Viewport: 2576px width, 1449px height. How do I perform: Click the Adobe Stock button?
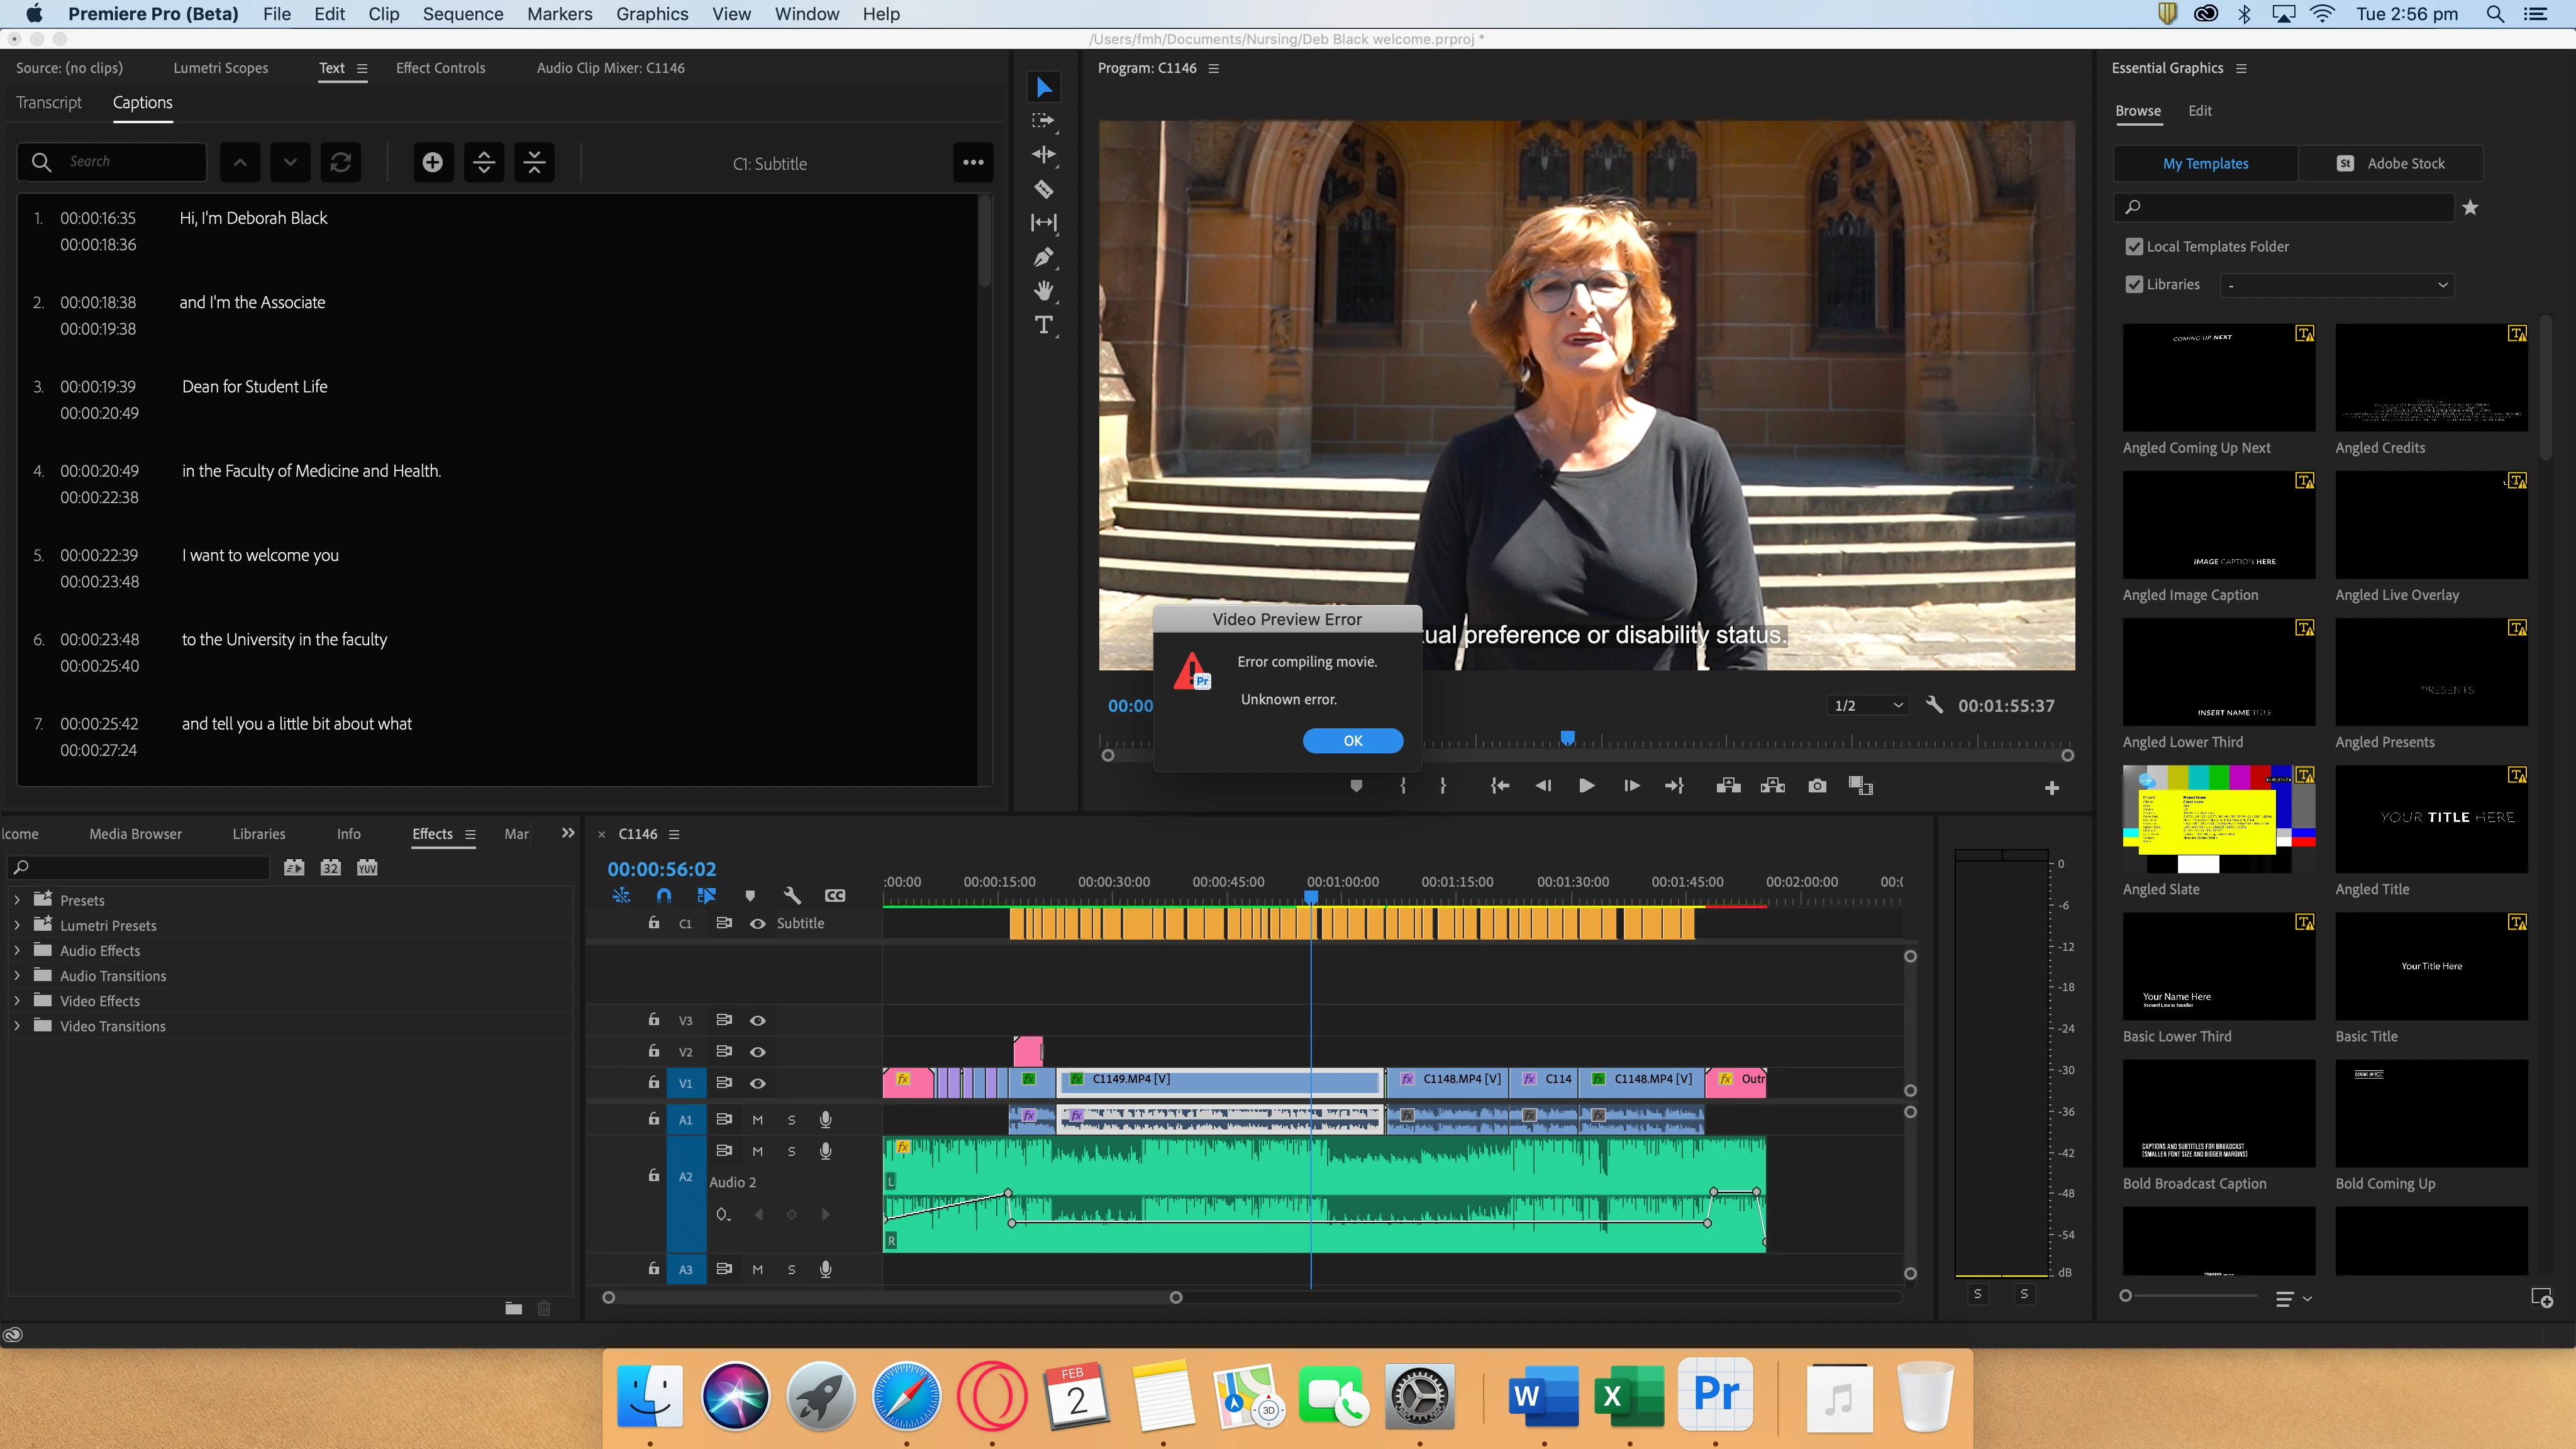[2390, 163]
